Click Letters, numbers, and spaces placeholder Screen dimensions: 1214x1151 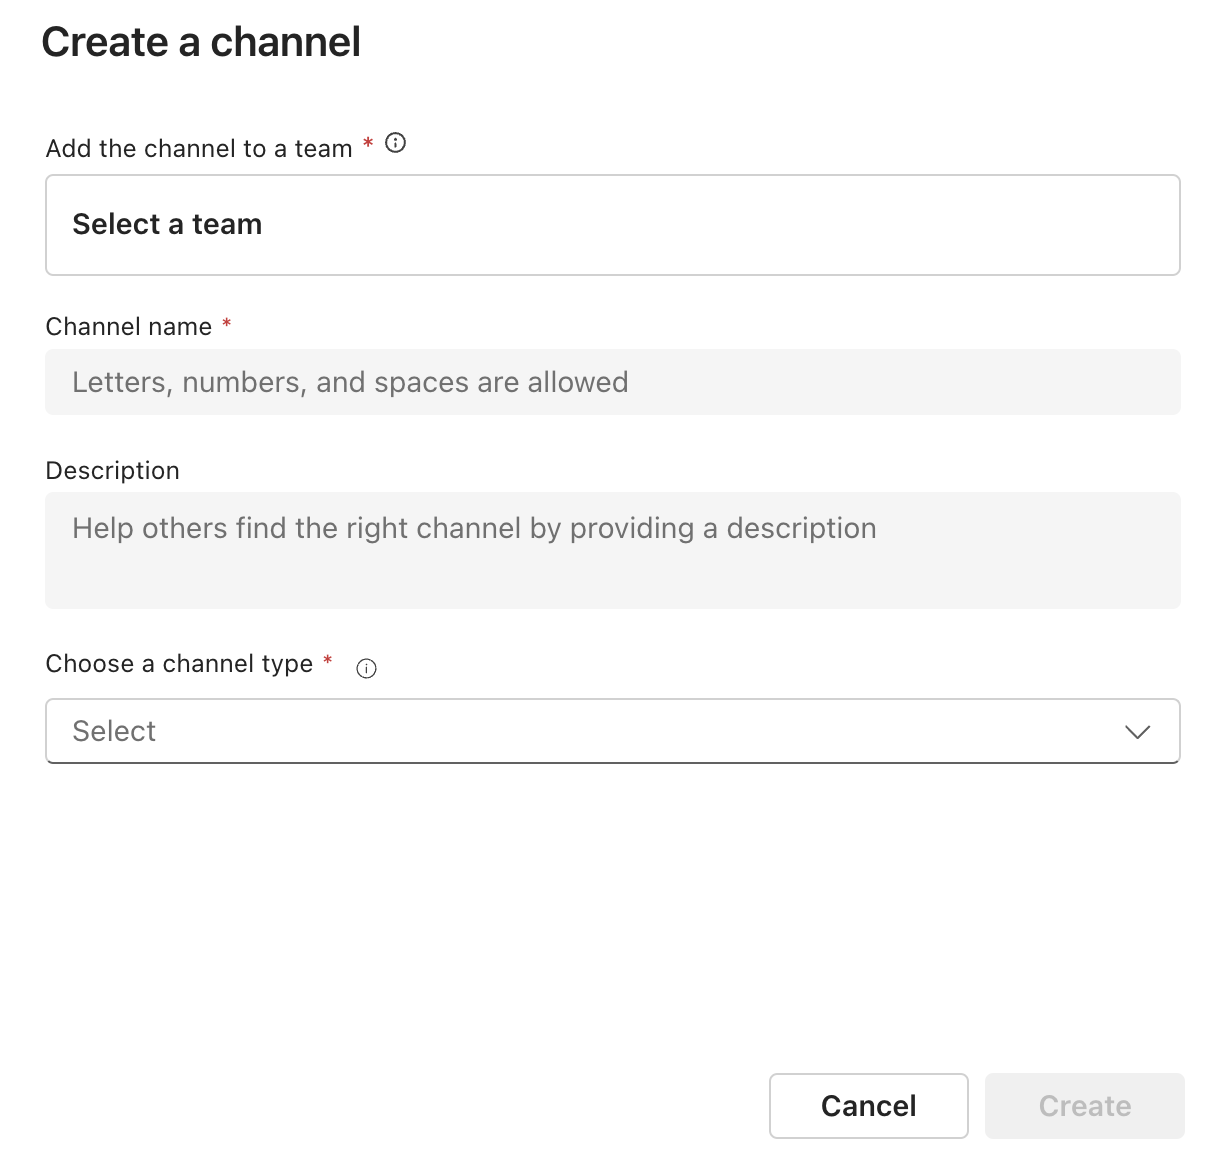350,382
